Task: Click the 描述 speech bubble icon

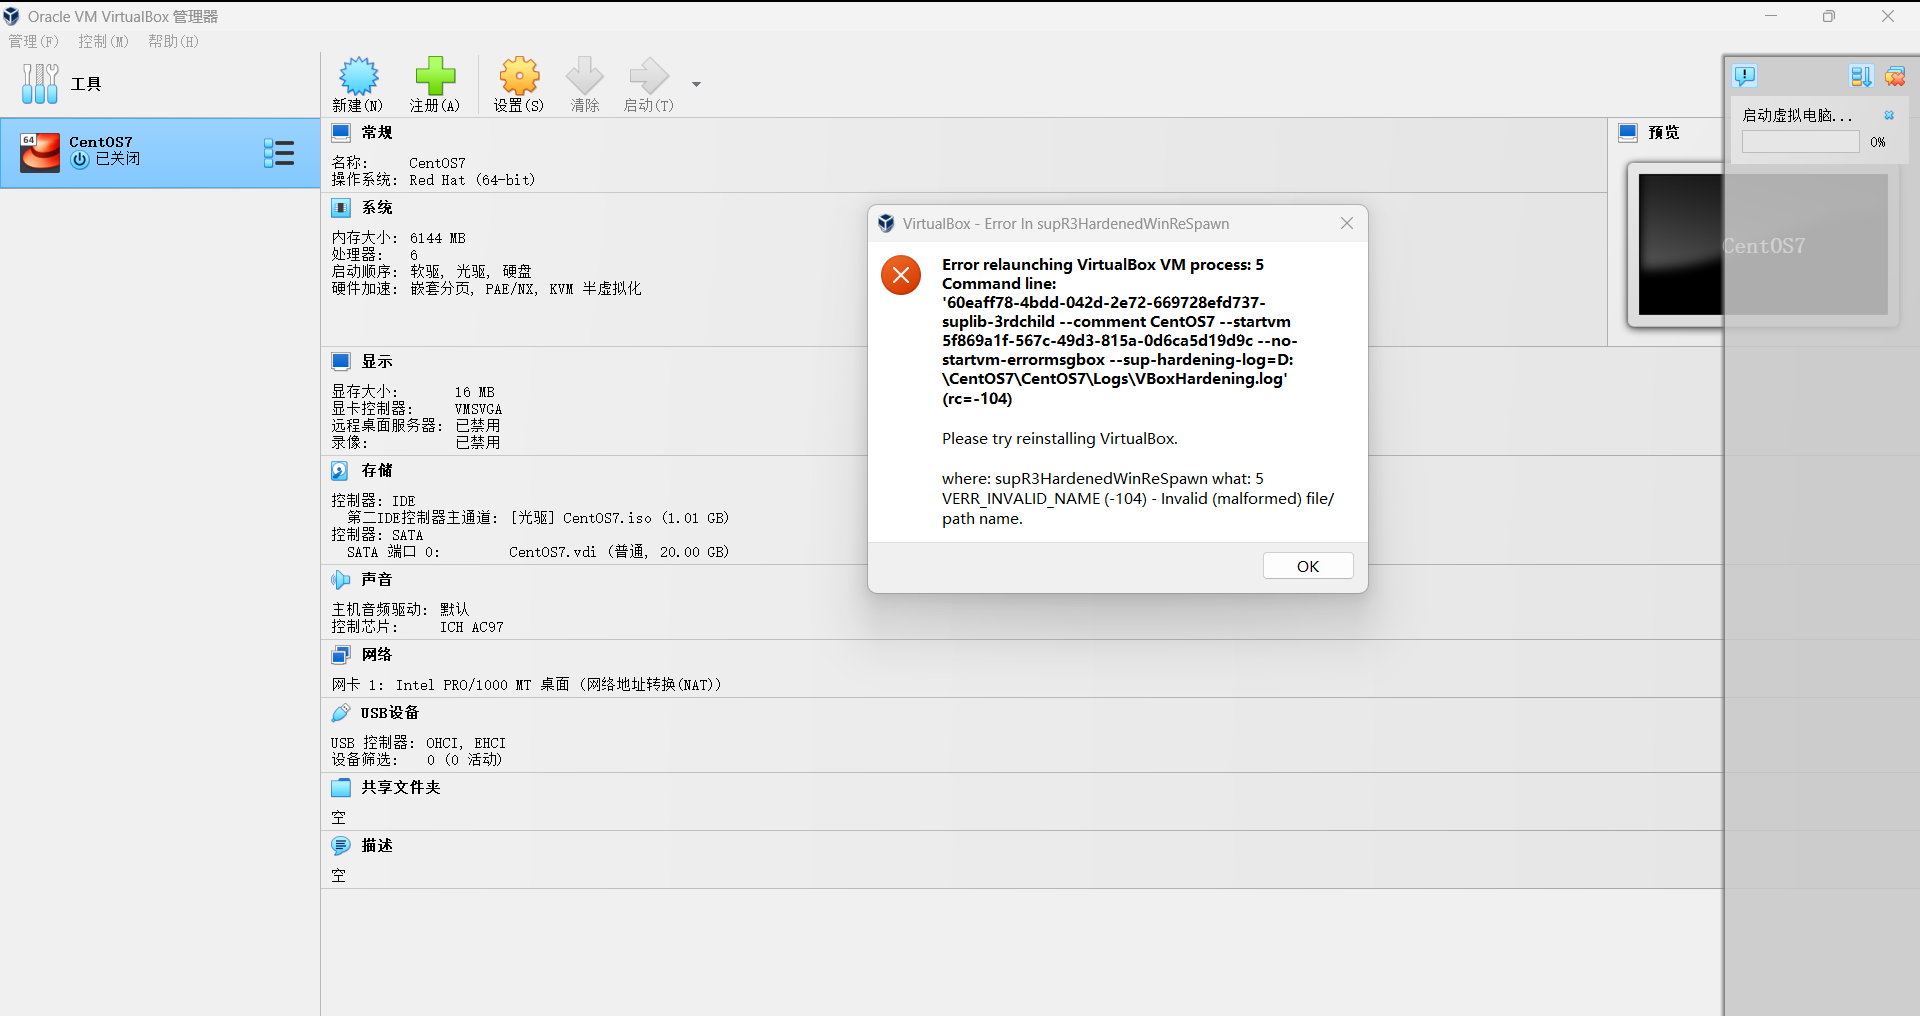Action: (x=341, y=846)
